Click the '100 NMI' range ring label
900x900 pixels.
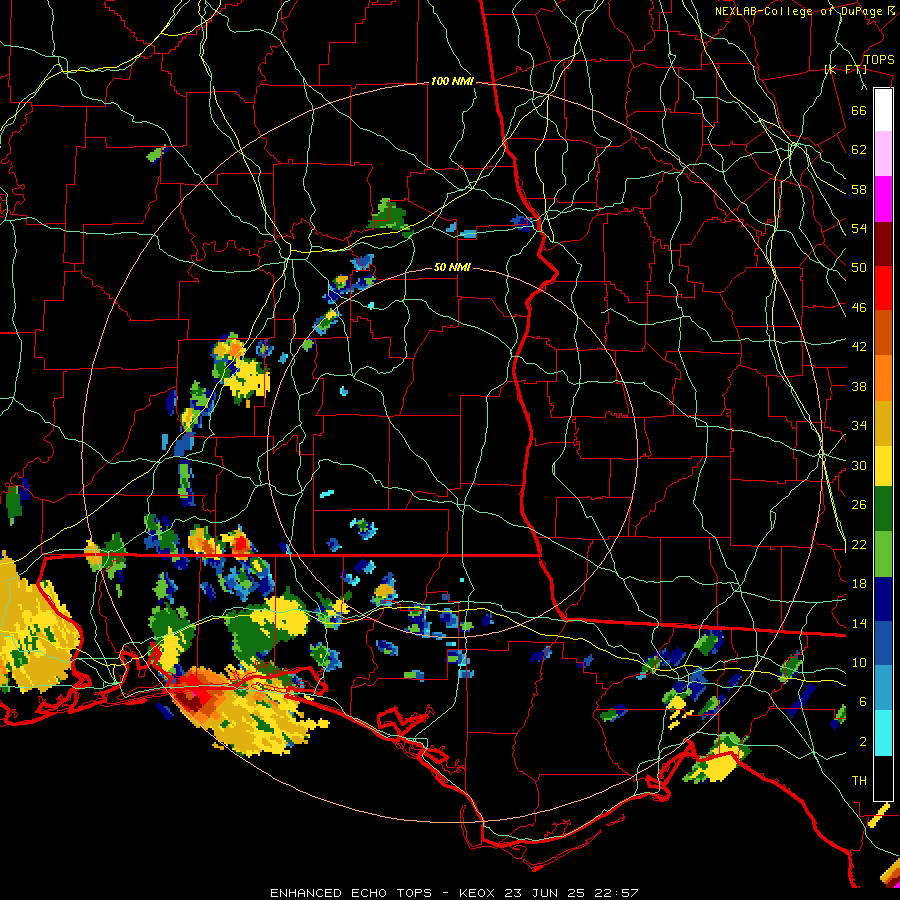452,82
